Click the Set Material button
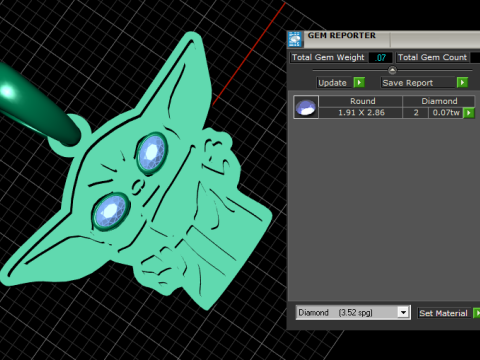 444,313
